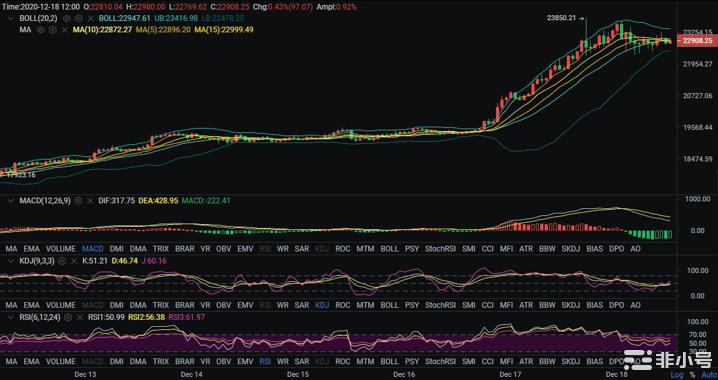Click the UB:23416.98 Bollinger value
Image resolution: width=718 pixels, height=380 pixels.
176,18
